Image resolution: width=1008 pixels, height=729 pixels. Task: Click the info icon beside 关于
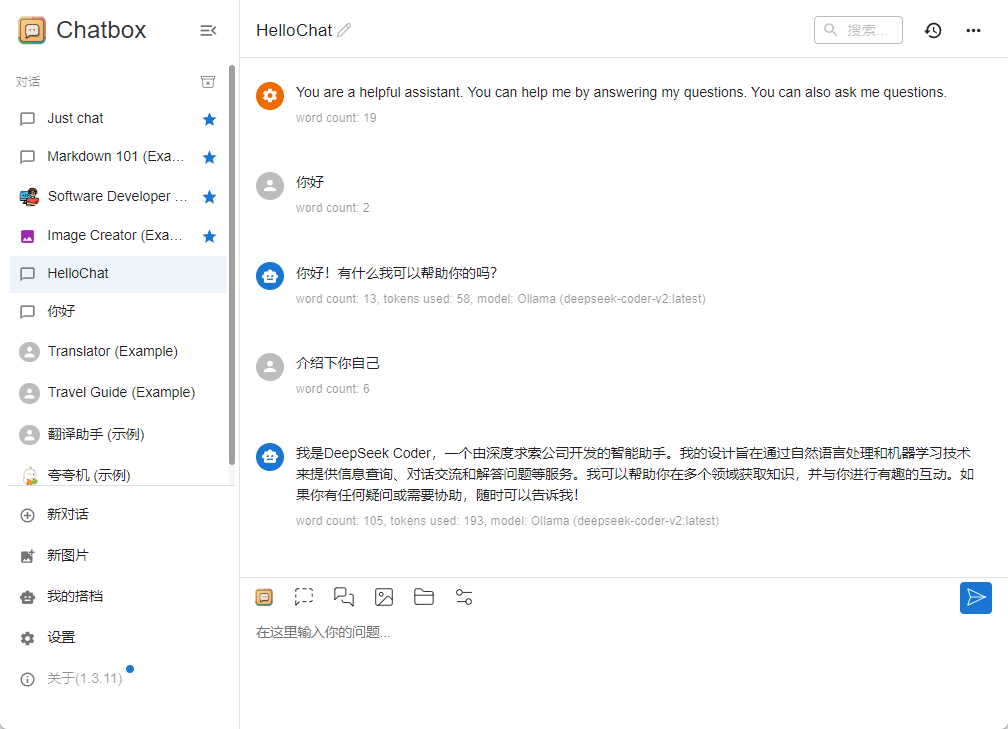pyautogui.click(x=28, y=680)
